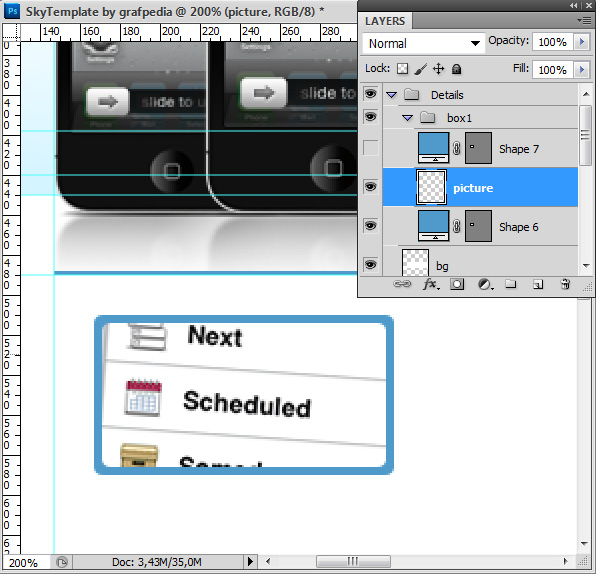Click the horizontal scrollbar thumb
The width and height of the screenshot is (596, 574).
pos(353,561)
